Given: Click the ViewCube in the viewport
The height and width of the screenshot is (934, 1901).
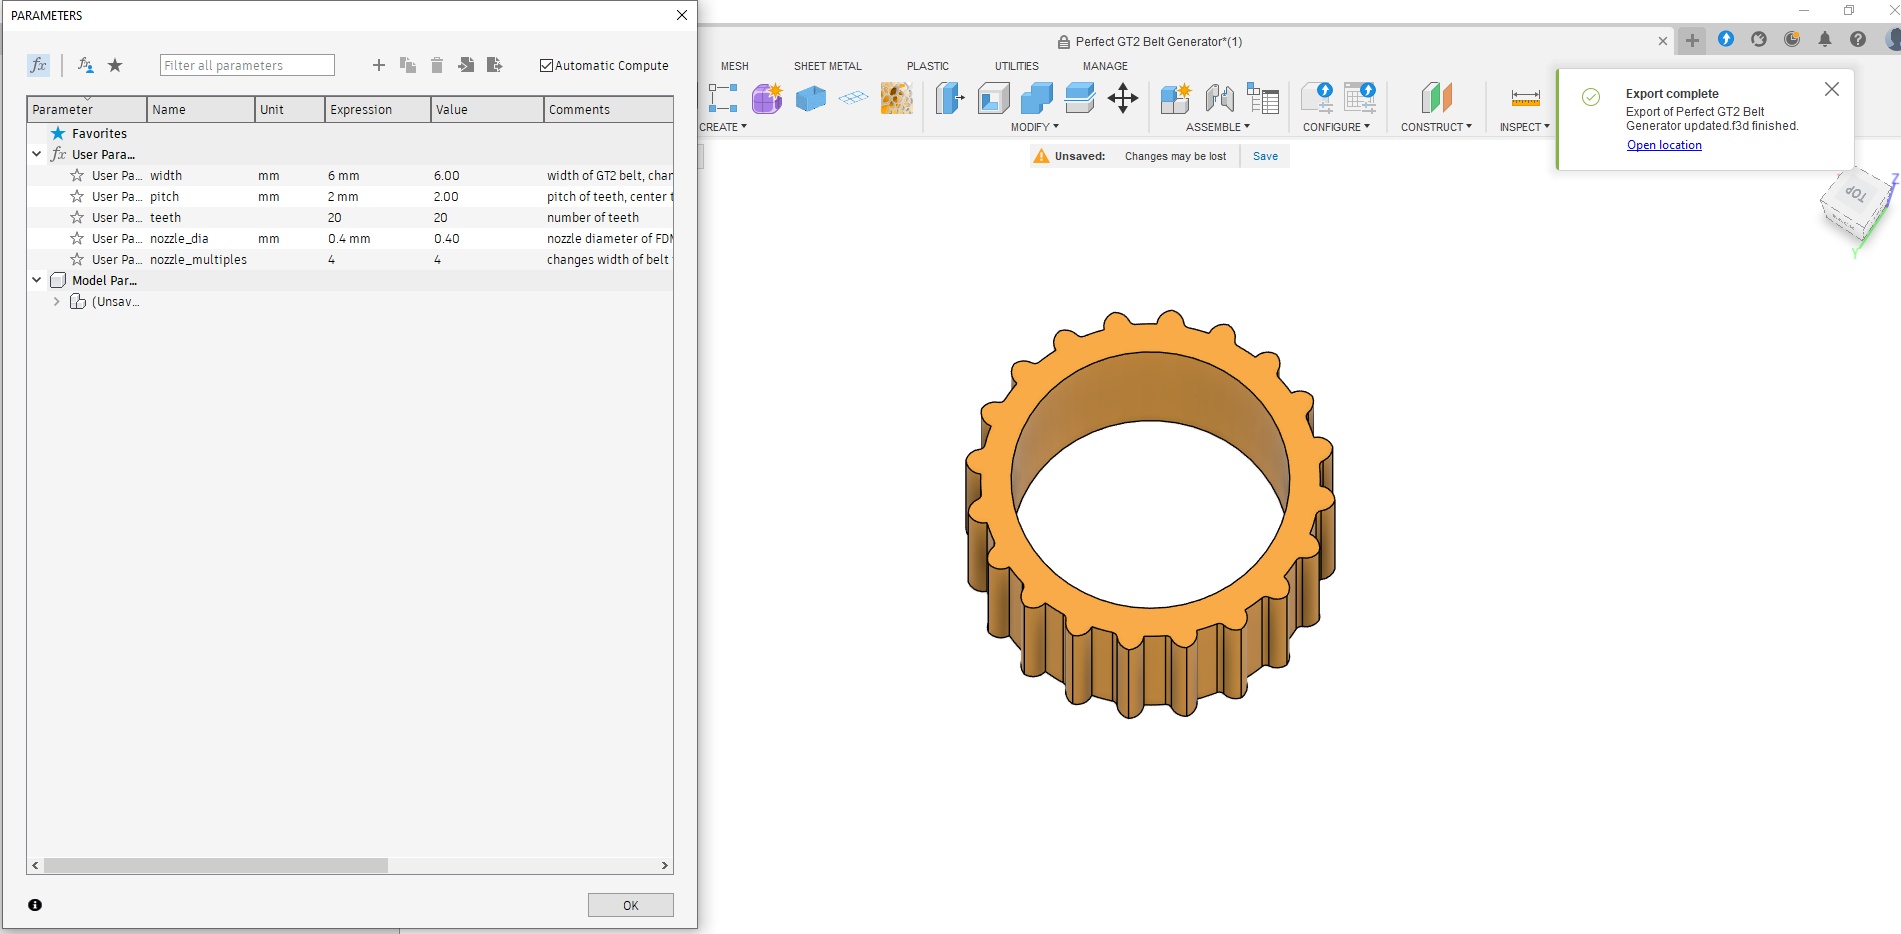Looking at the screenshot, I should (1857, 203).
